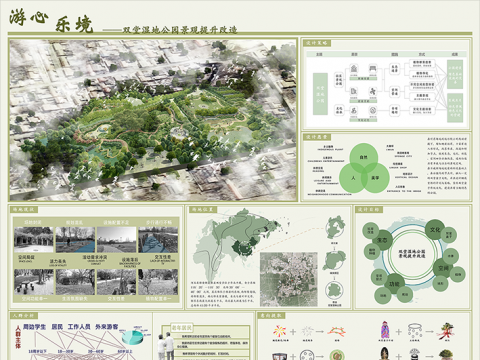Image resolution: width=480 pixels, height=360 pixels.
Task: Click the colorful doll figure imagery icon
Action: [385, 330]
